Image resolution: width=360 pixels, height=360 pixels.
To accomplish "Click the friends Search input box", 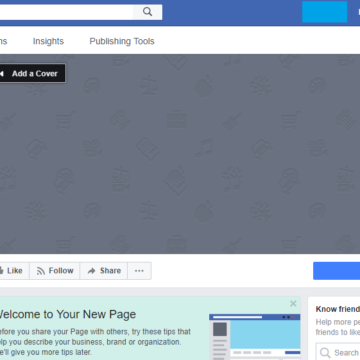I will coord(338,352).
